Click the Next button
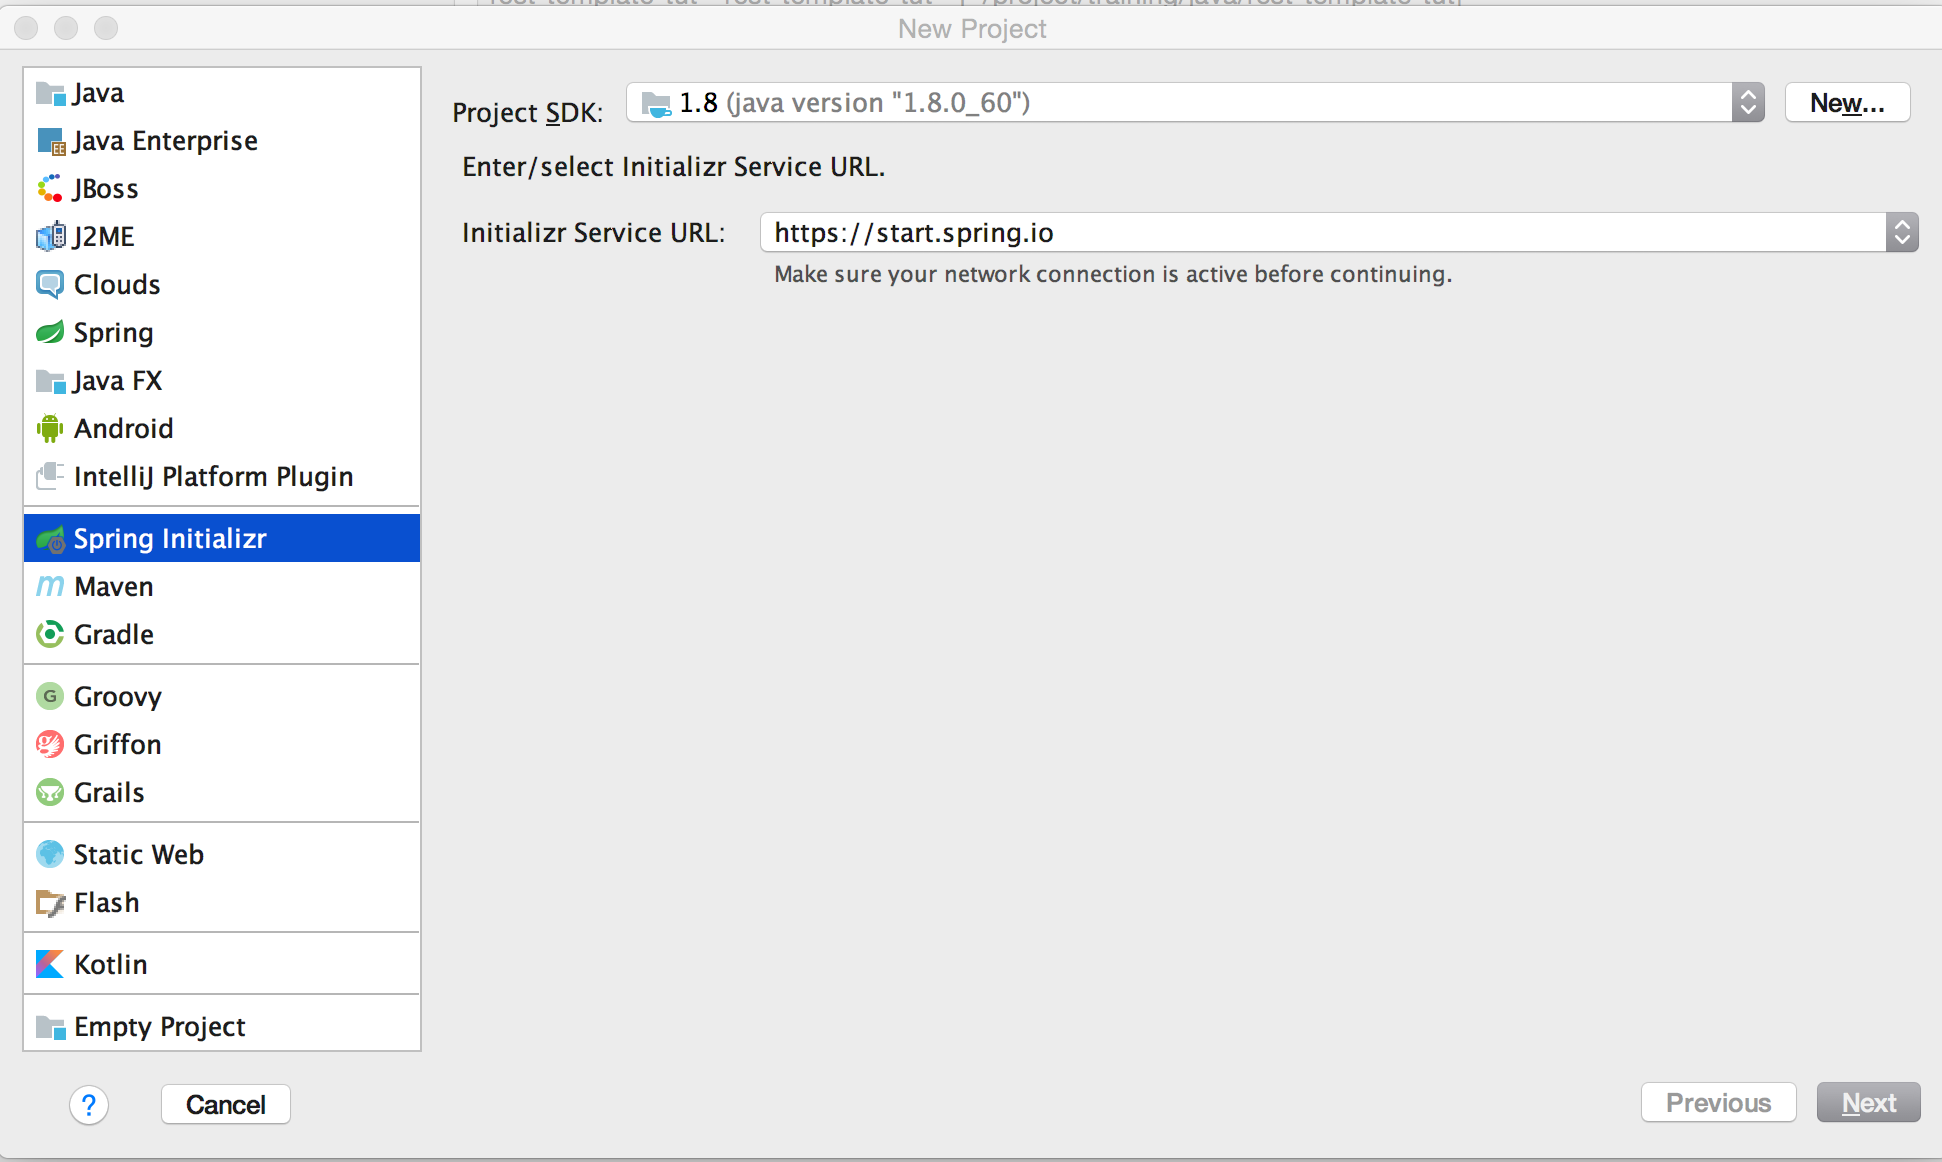The width and height of the screenshot is (1942, 1162). [1869, 1103]
